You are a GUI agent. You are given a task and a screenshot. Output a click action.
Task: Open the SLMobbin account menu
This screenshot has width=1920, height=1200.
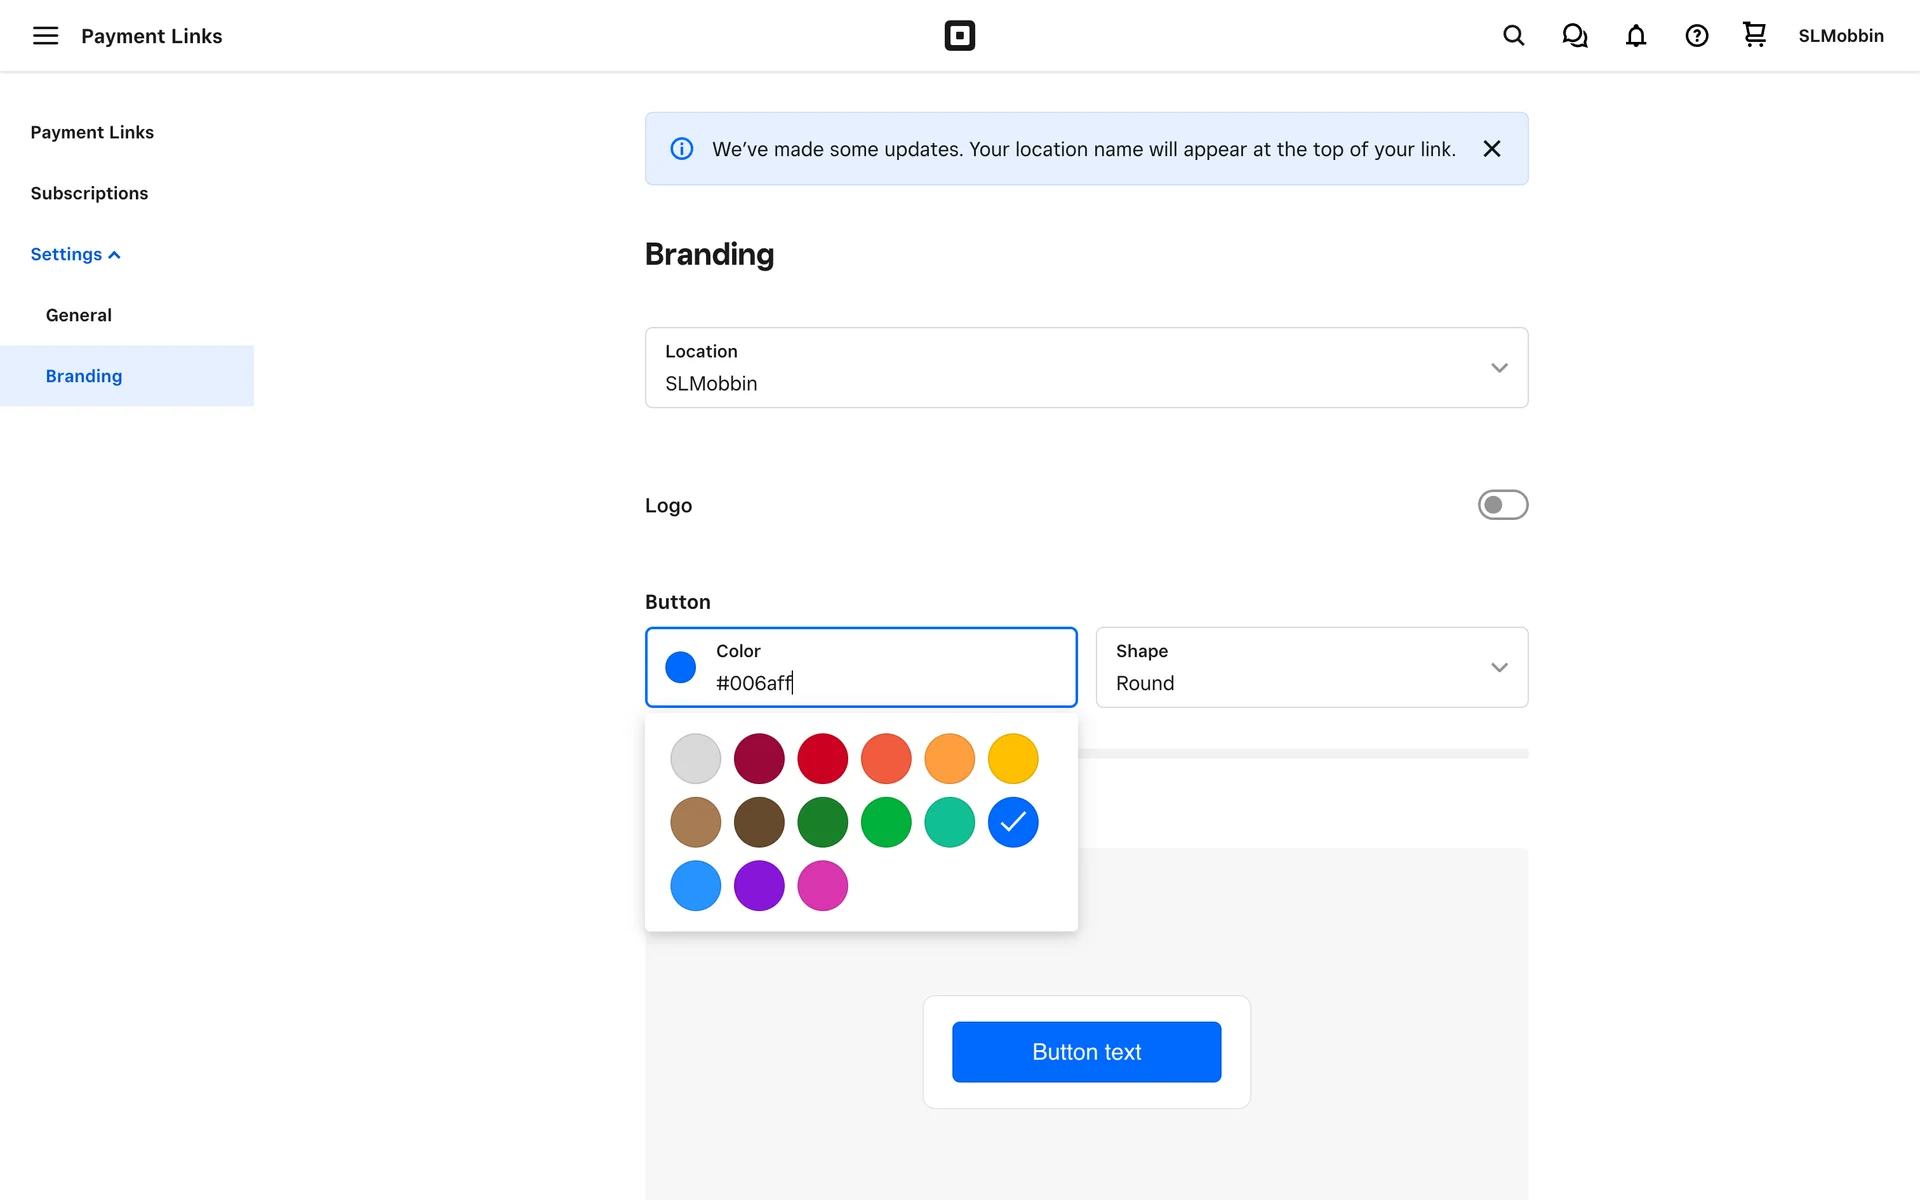click(x=1840, y=36)
